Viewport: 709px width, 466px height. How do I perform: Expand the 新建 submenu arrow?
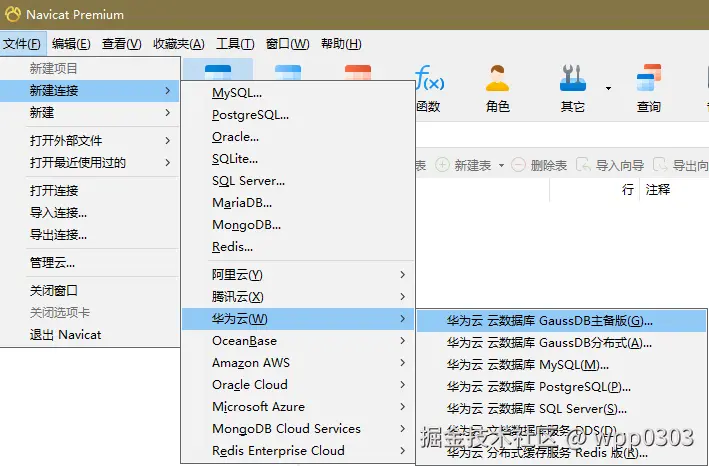click(168, 112)
